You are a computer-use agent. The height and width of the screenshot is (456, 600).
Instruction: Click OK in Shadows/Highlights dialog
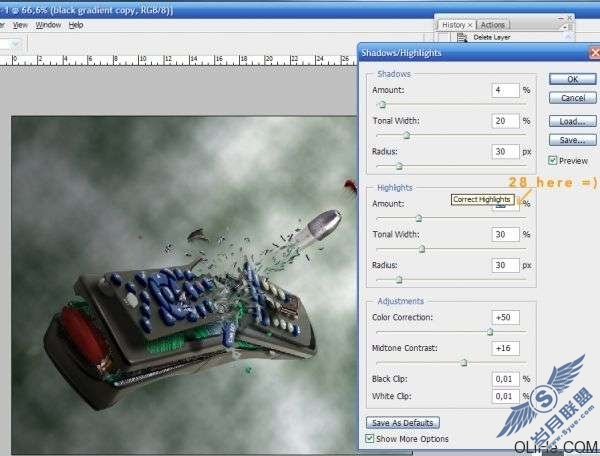tap(572, 79)
